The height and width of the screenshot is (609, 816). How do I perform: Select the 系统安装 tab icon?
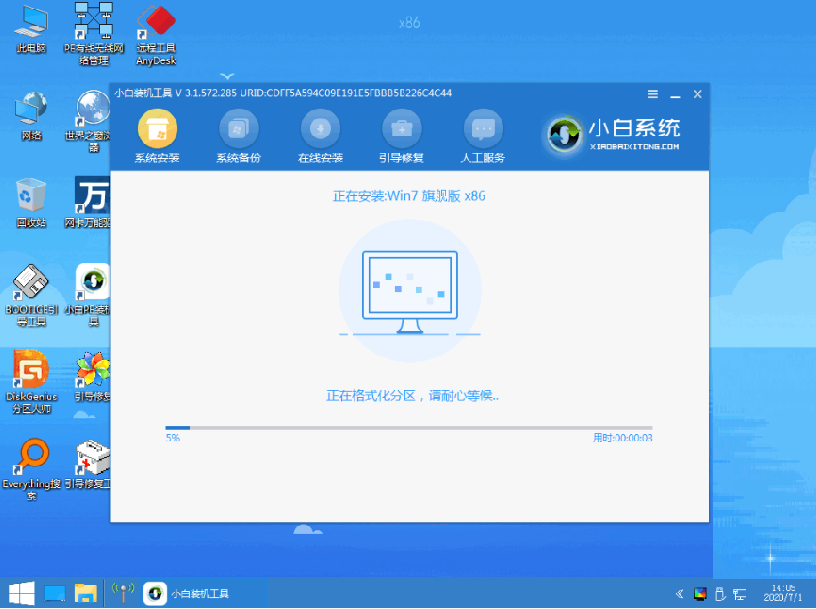point(156,129)
